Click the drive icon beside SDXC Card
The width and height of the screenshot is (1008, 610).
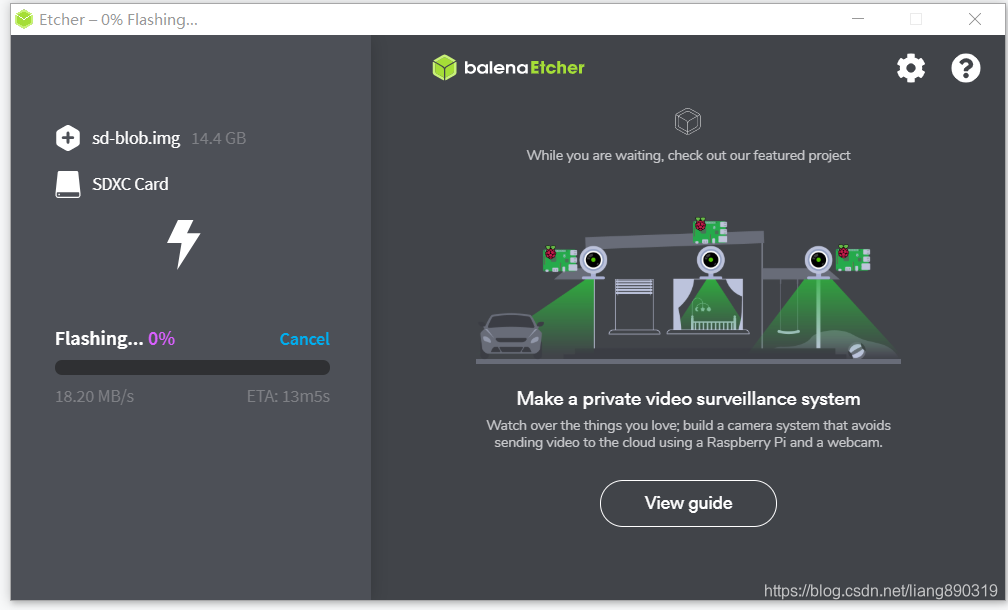pos(68,184)
